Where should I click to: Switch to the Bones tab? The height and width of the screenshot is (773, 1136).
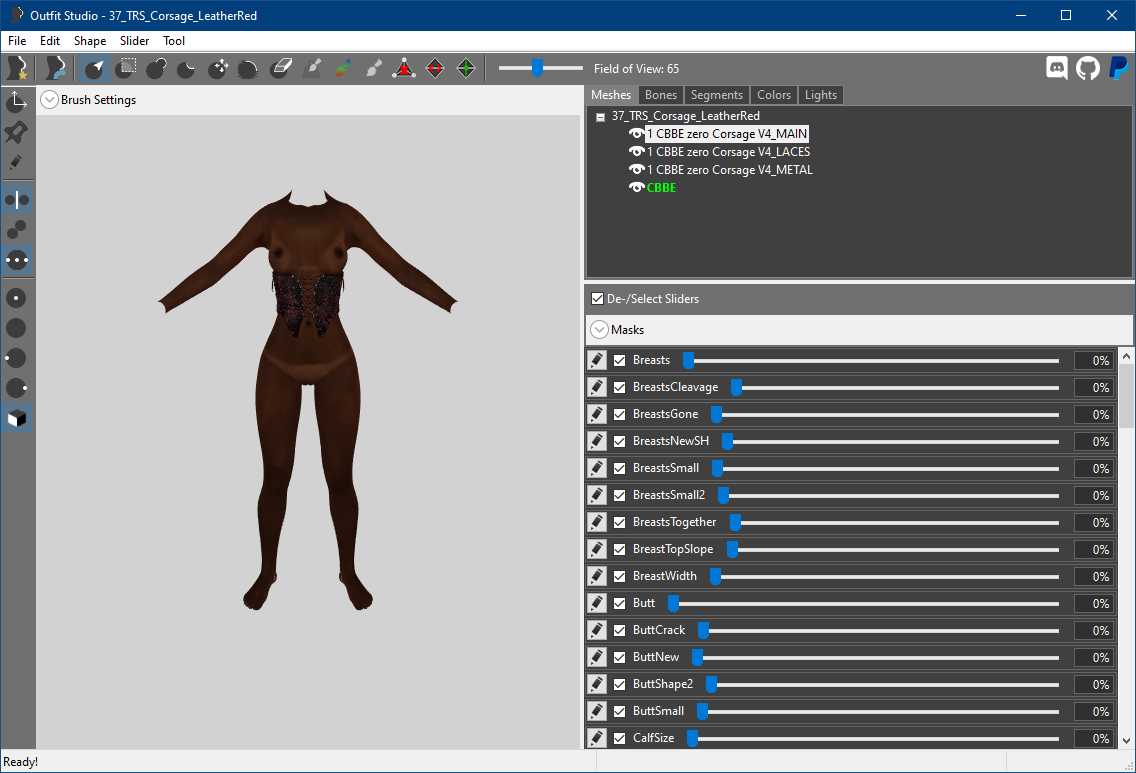click(x=661, y=95)
